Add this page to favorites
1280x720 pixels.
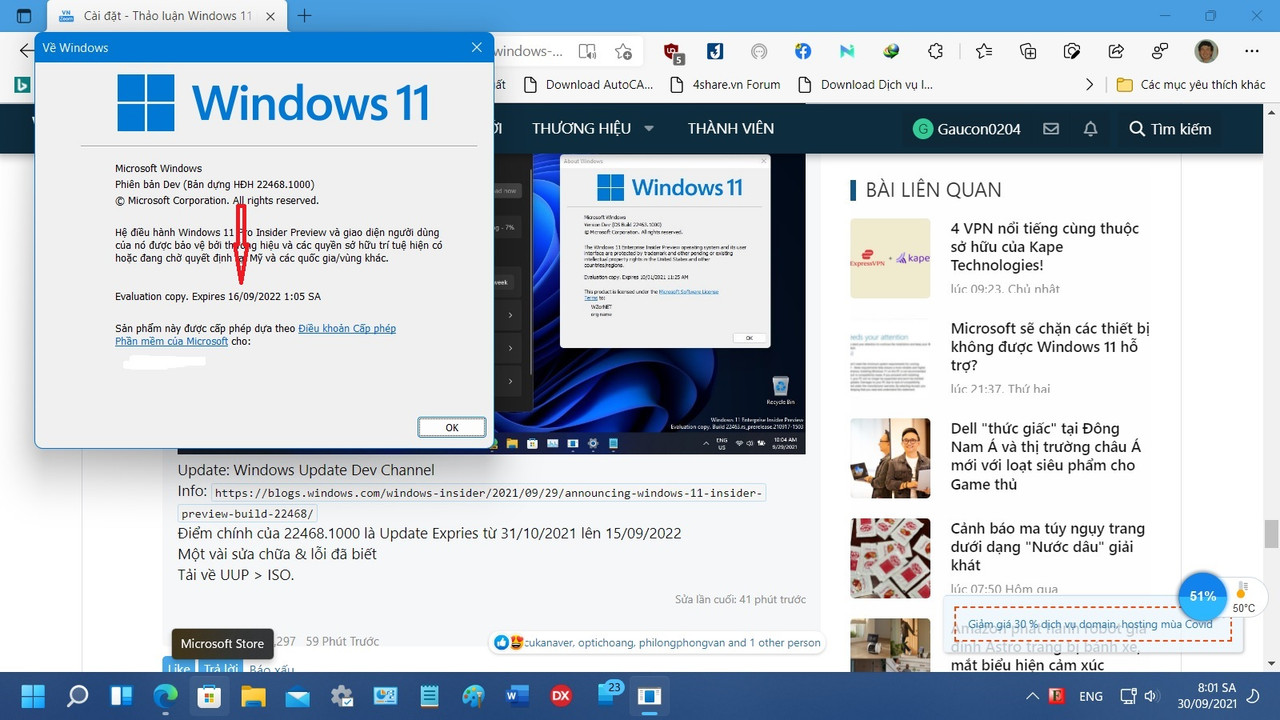click(x=624, y=51)
